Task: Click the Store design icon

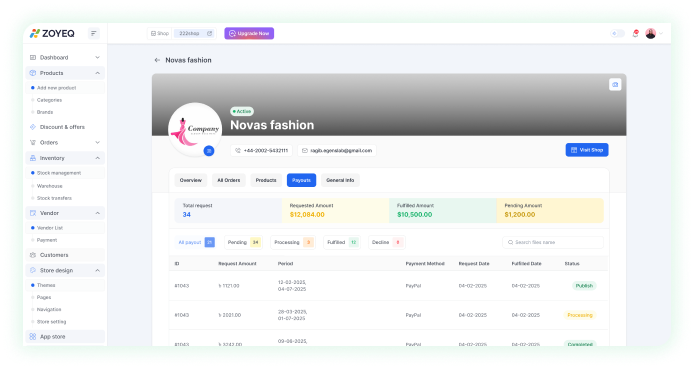Action: click(33, 270)
